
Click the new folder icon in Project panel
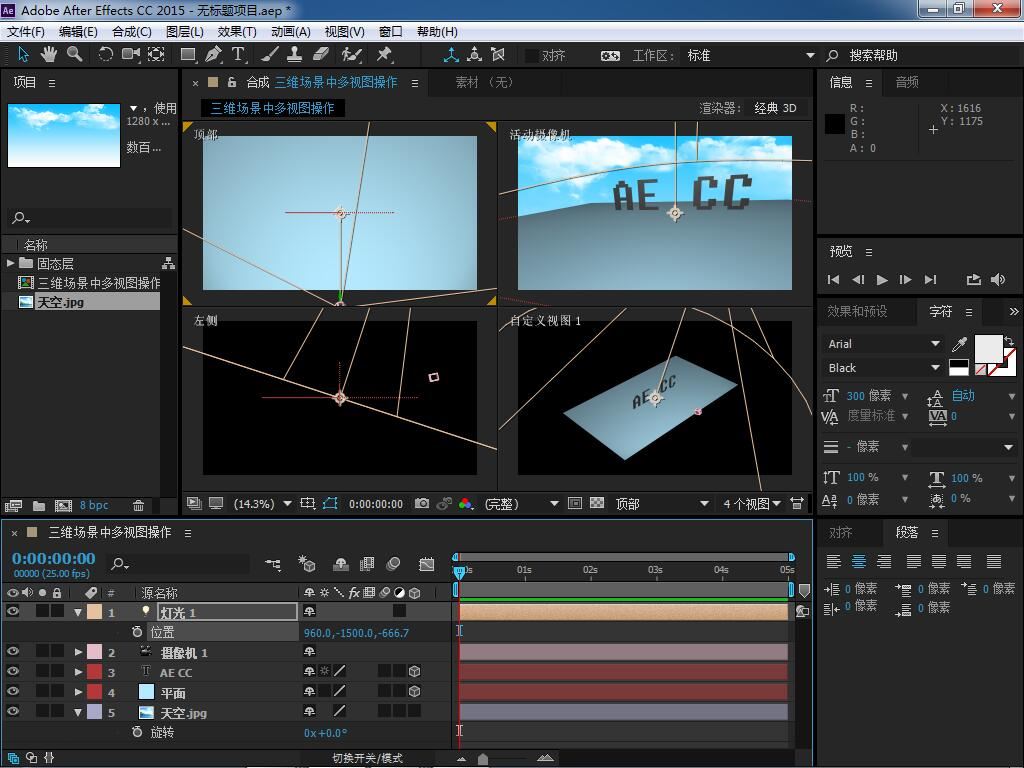(x=39, y=505)
